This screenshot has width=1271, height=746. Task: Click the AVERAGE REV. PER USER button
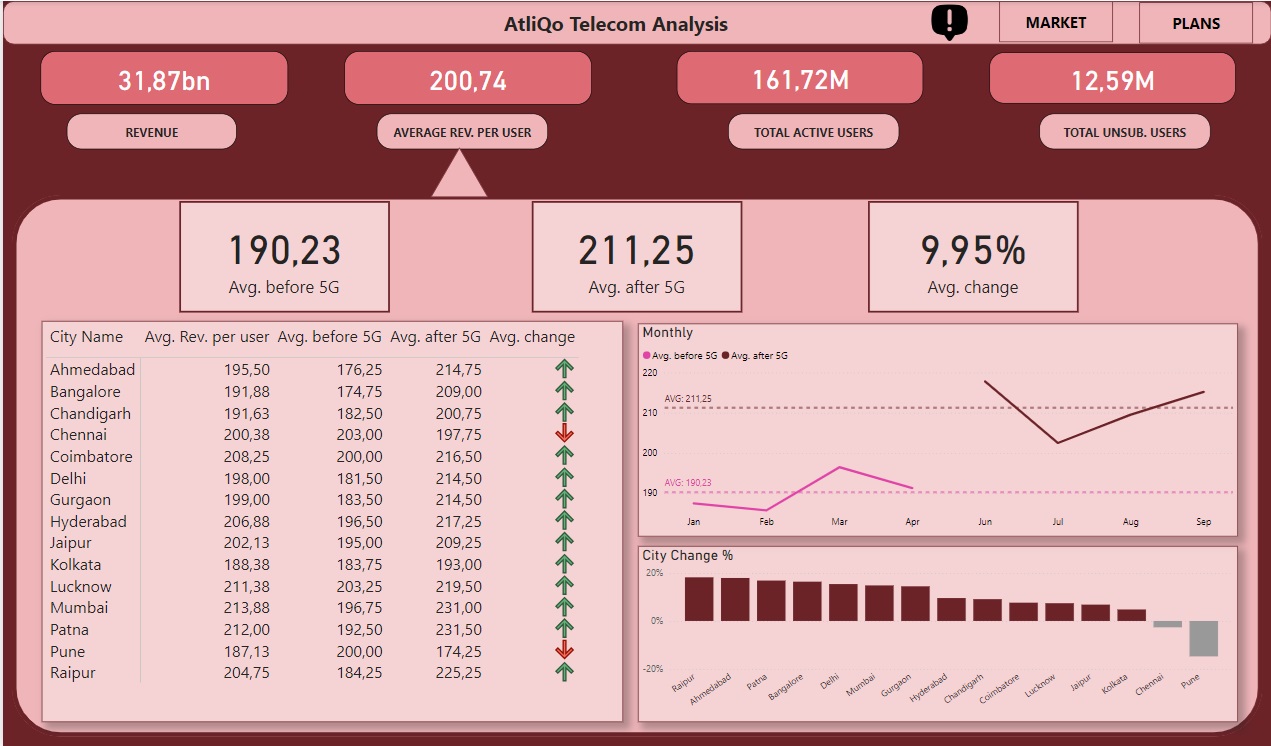(462, 132)
